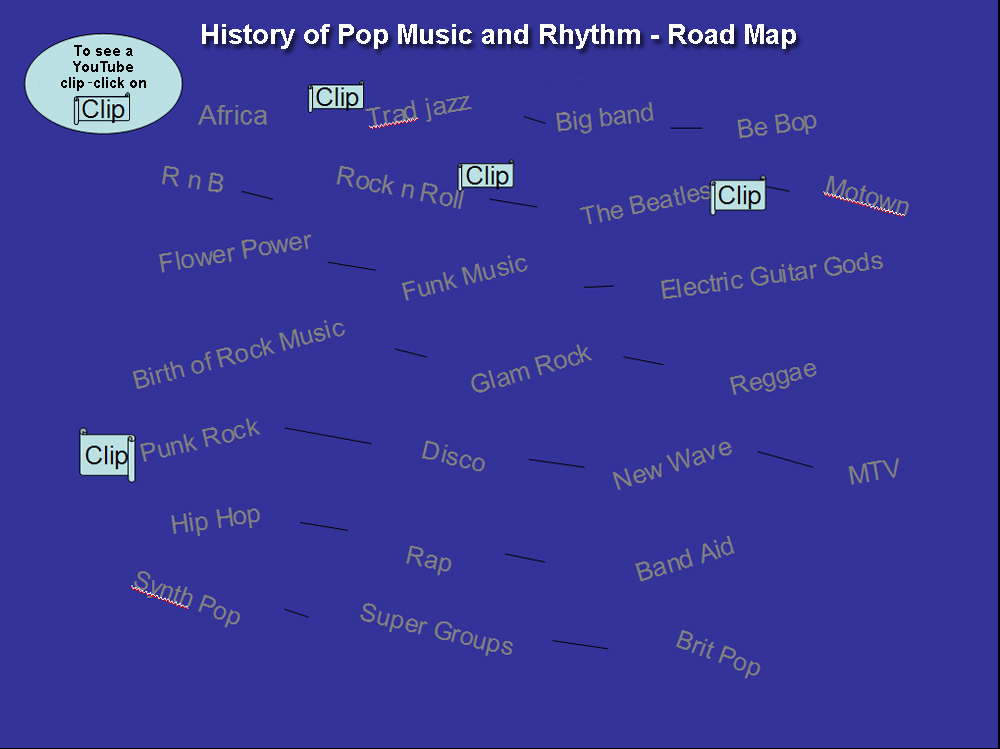Click the Rock n Roll text
1000x749 pixels.
click(x=400, y=187)
